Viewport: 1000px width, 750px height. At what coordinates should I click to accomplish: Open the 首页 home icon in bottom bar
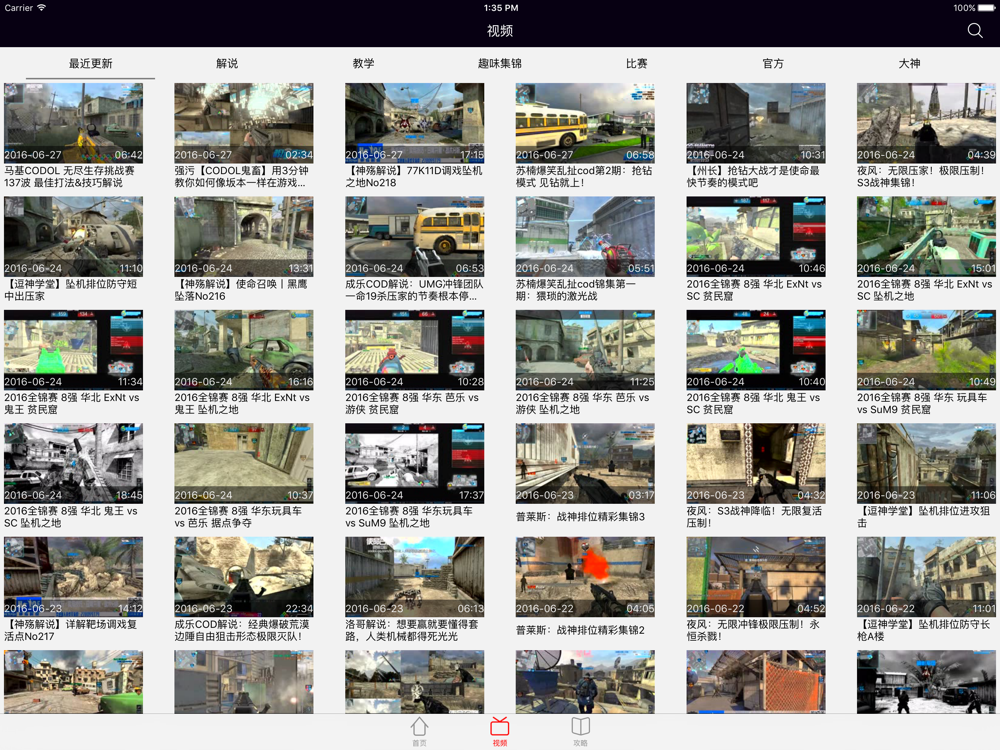coord(419,731)
